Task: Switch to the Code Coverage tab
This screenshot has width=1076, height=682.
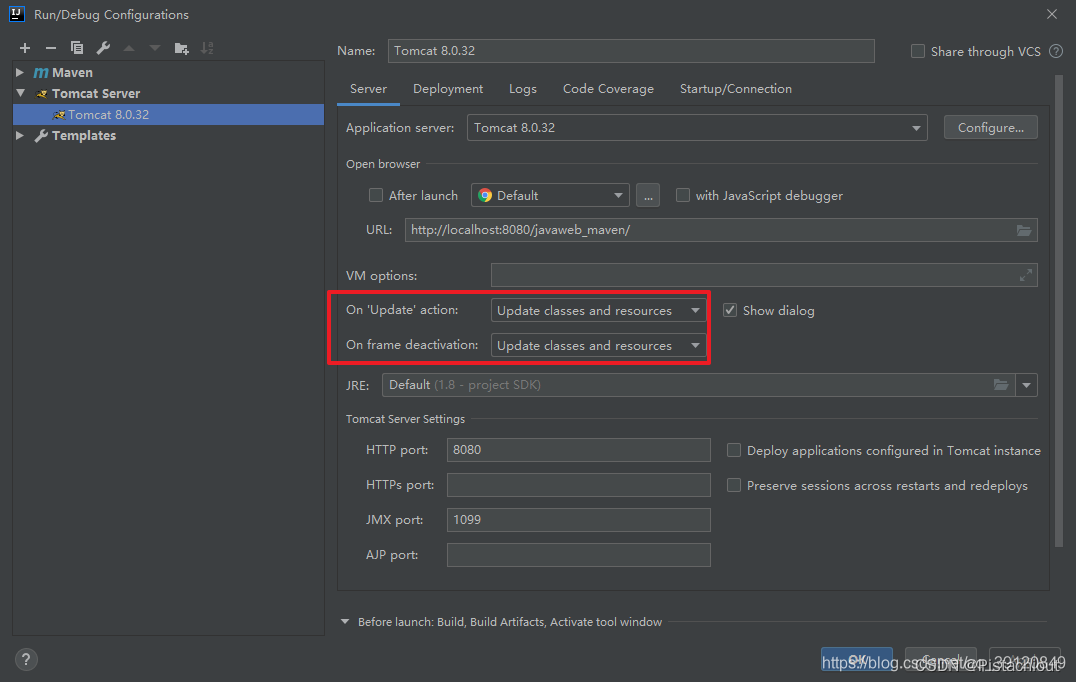Action: (608, 89)
